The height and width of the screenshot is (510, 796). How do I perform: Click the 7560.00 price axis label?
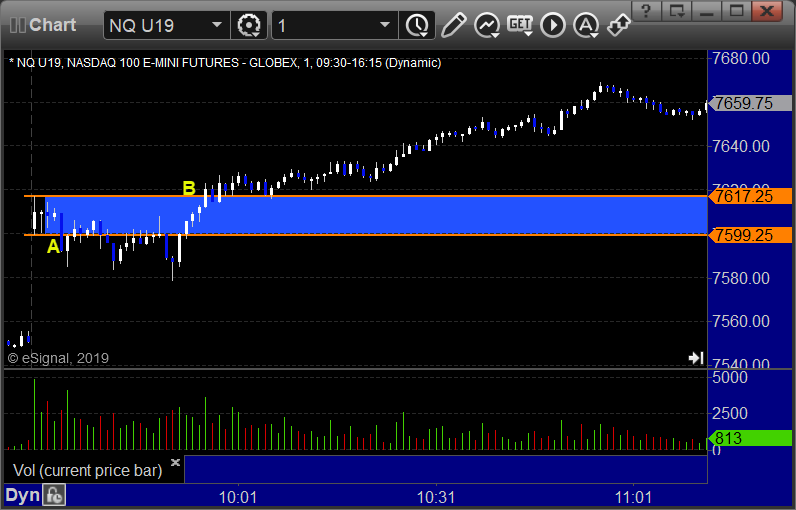(x=741, y=321)
